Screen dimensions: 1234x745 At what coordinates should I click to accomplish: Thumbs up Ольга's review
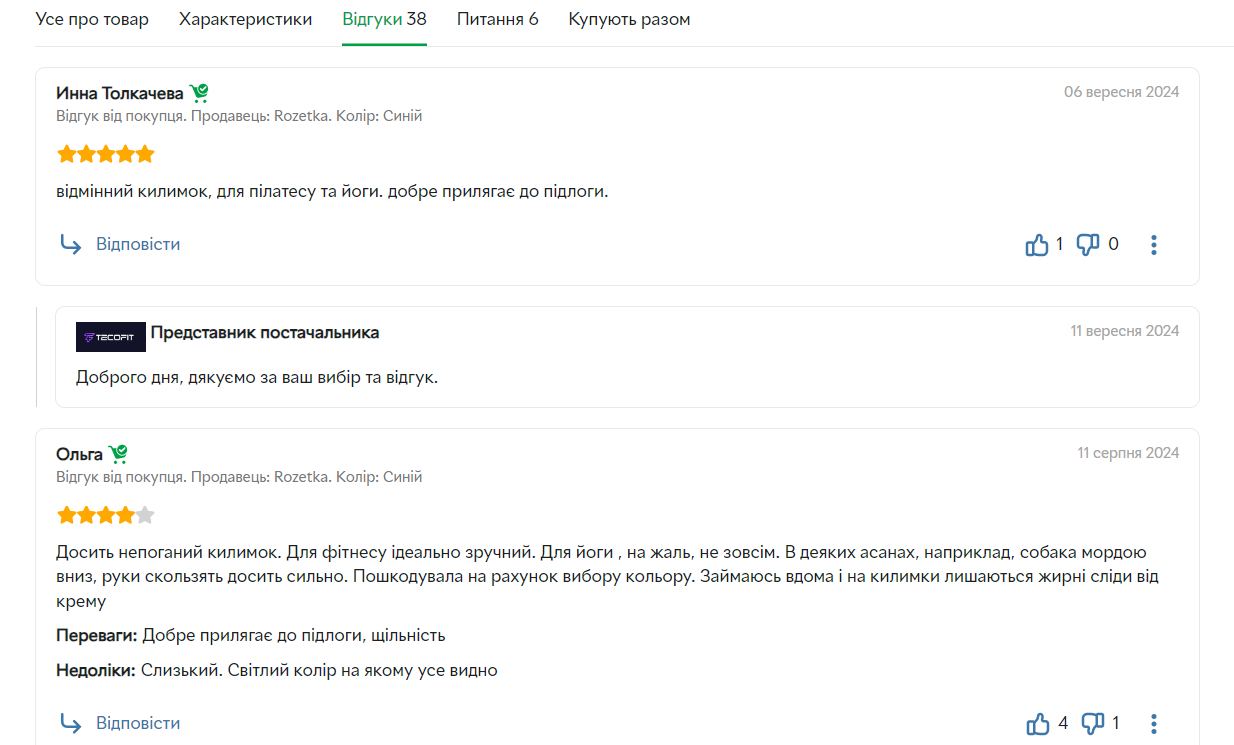click(x=1038, y=723)
